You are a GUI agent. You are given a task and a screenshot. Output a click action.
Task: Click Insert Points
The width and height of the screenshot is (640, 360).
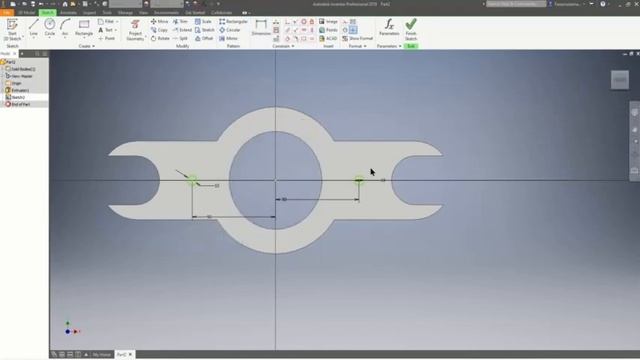(x=328, y=30)
